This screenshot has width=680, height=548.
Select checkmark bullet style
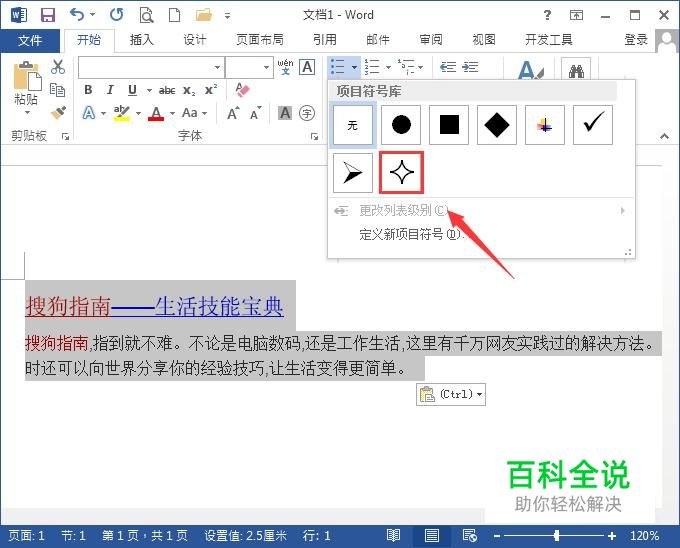(593, 125)
